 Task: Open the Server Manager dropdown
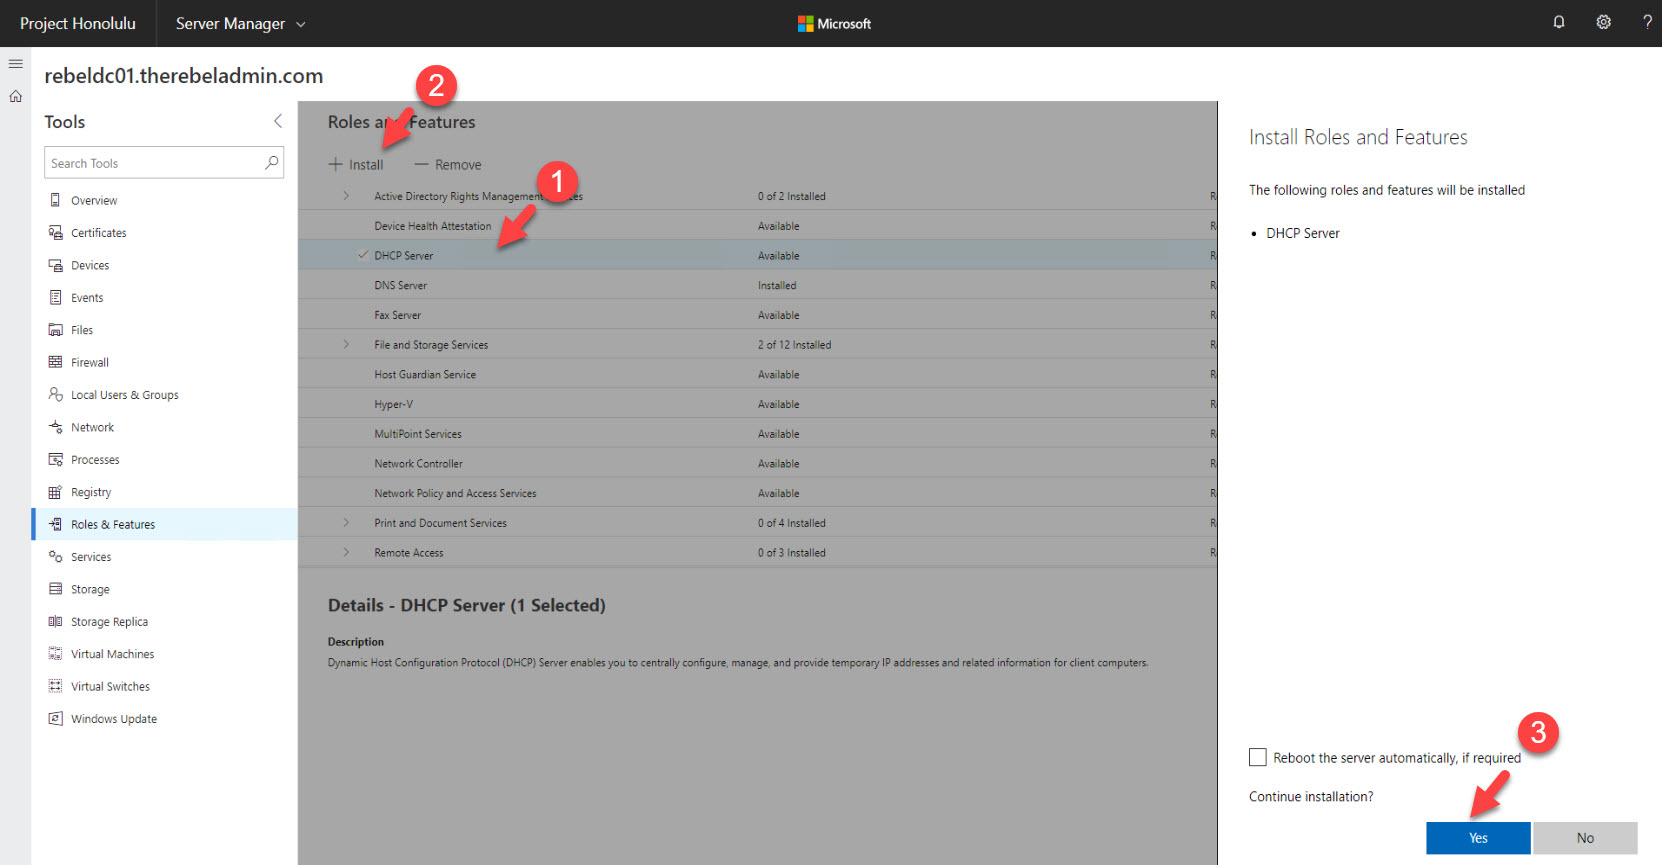240,23
